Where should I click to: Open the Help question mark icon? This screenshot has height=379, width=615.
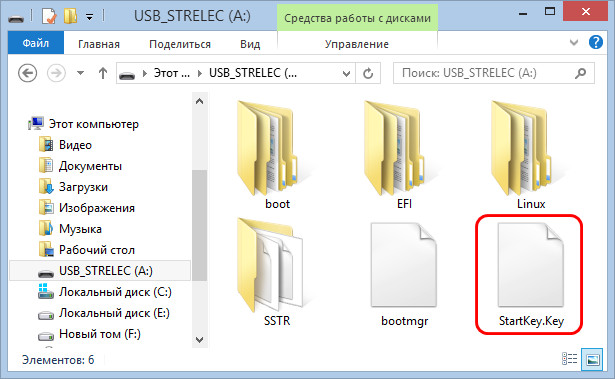(x=596, y=42)
